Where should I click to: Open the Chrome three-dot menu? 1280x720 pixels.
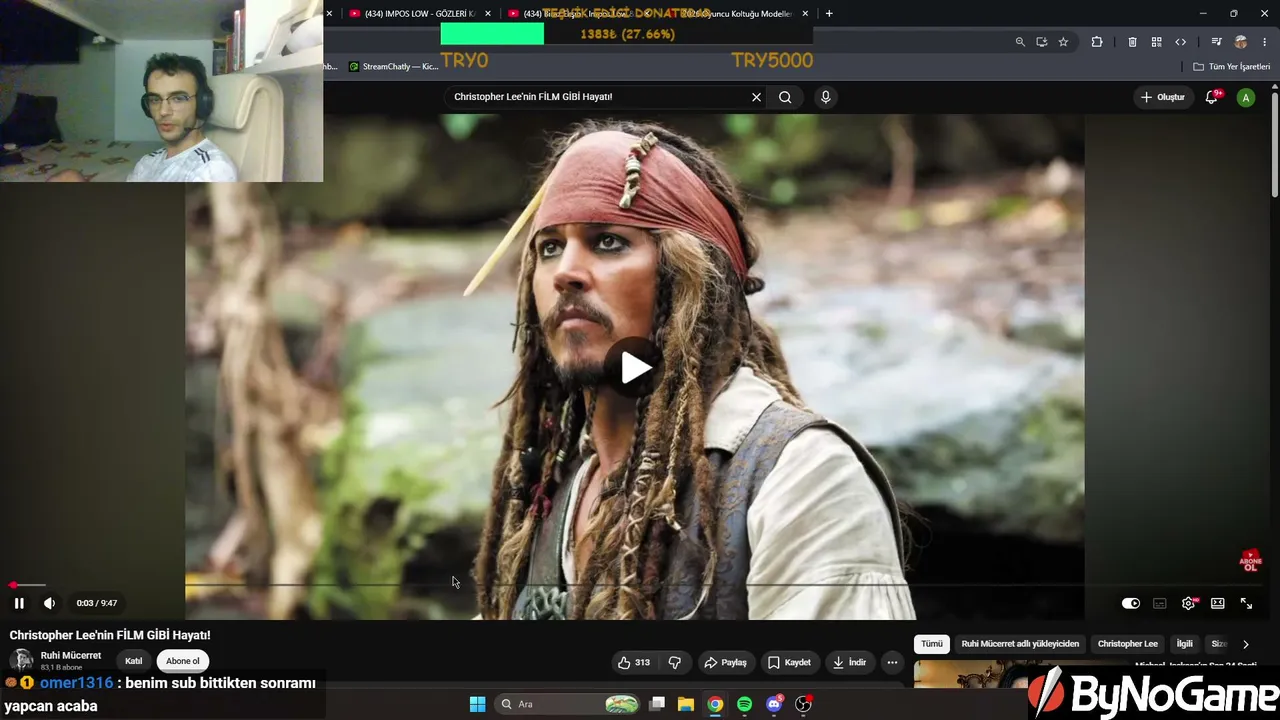1265,42
